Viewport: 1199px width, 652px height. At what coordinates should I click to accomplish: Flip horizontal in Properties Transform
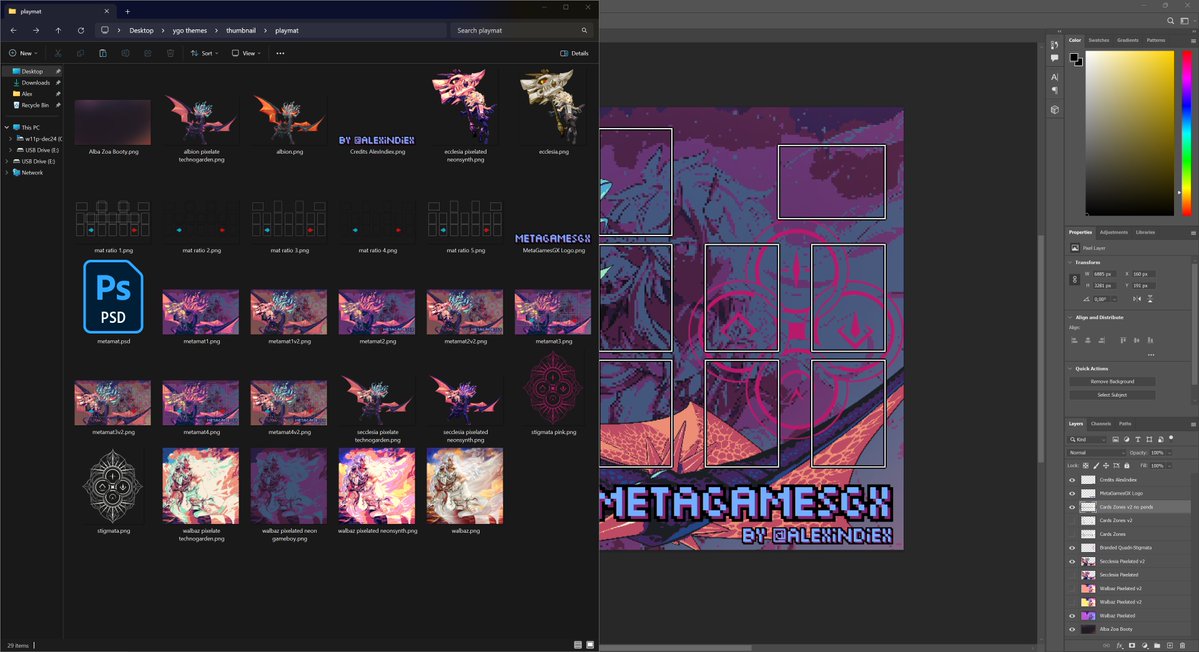pos(1137,299)
